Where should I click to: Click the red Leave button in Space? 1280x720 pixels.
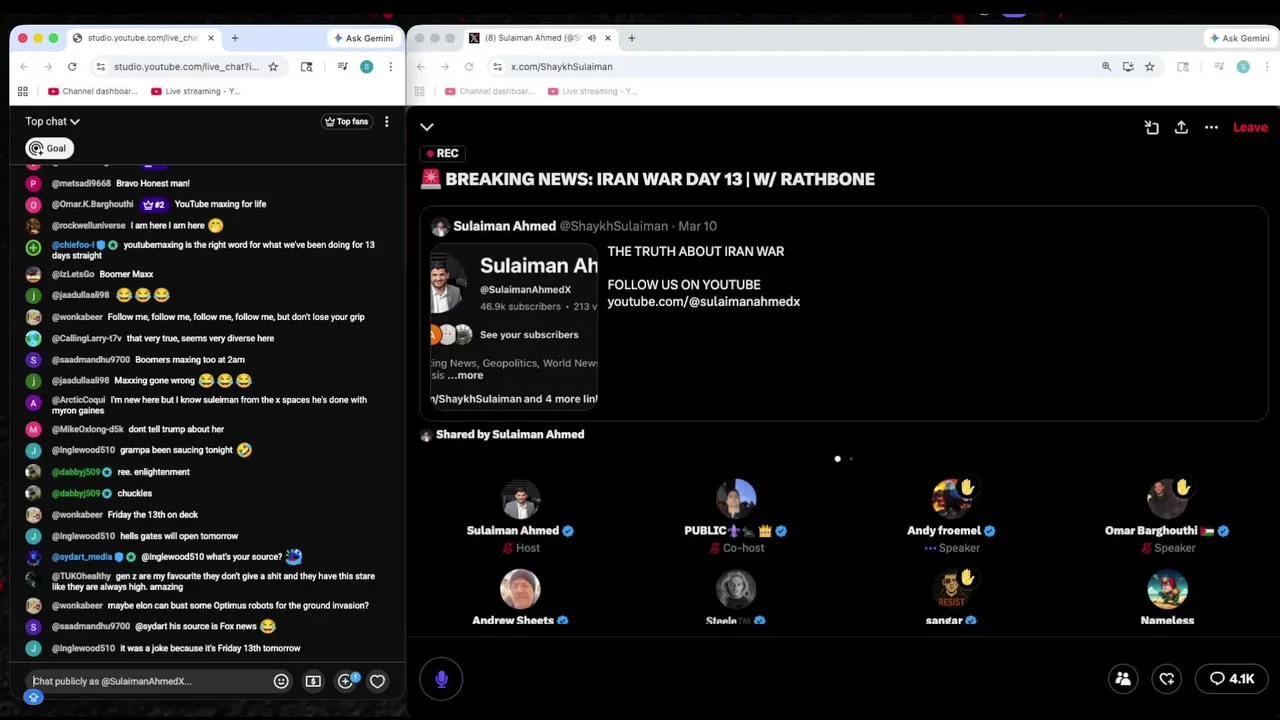tap(1250, 127)
